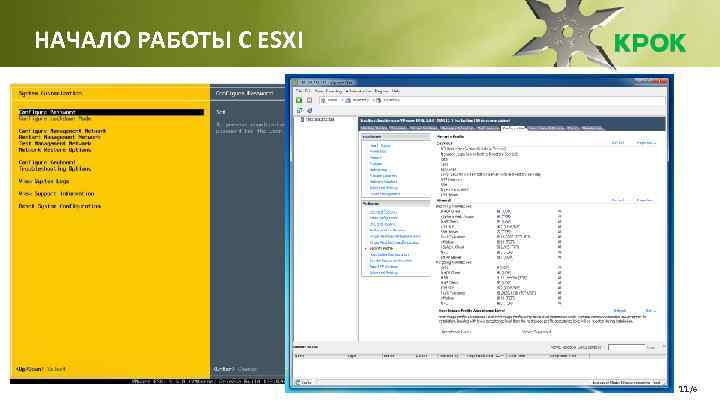The height and width of the screenshot is (405, 720).
Task: Select Test Management Network in the ESXi console
Action: point(55,143)
